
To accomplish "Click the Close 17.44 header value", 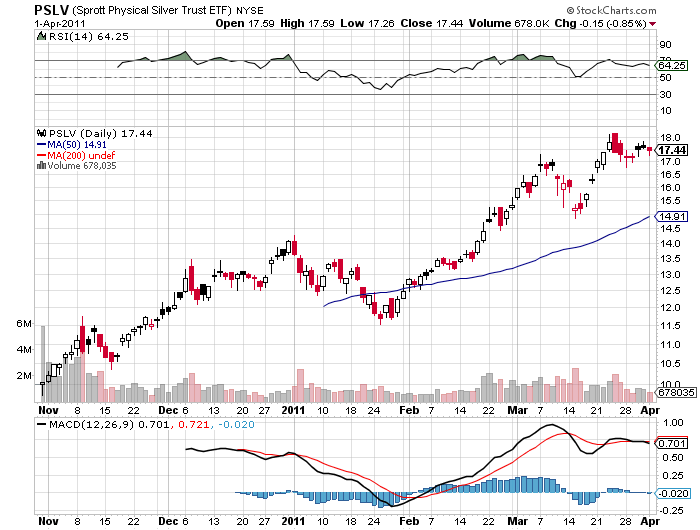I will point(432,24).
